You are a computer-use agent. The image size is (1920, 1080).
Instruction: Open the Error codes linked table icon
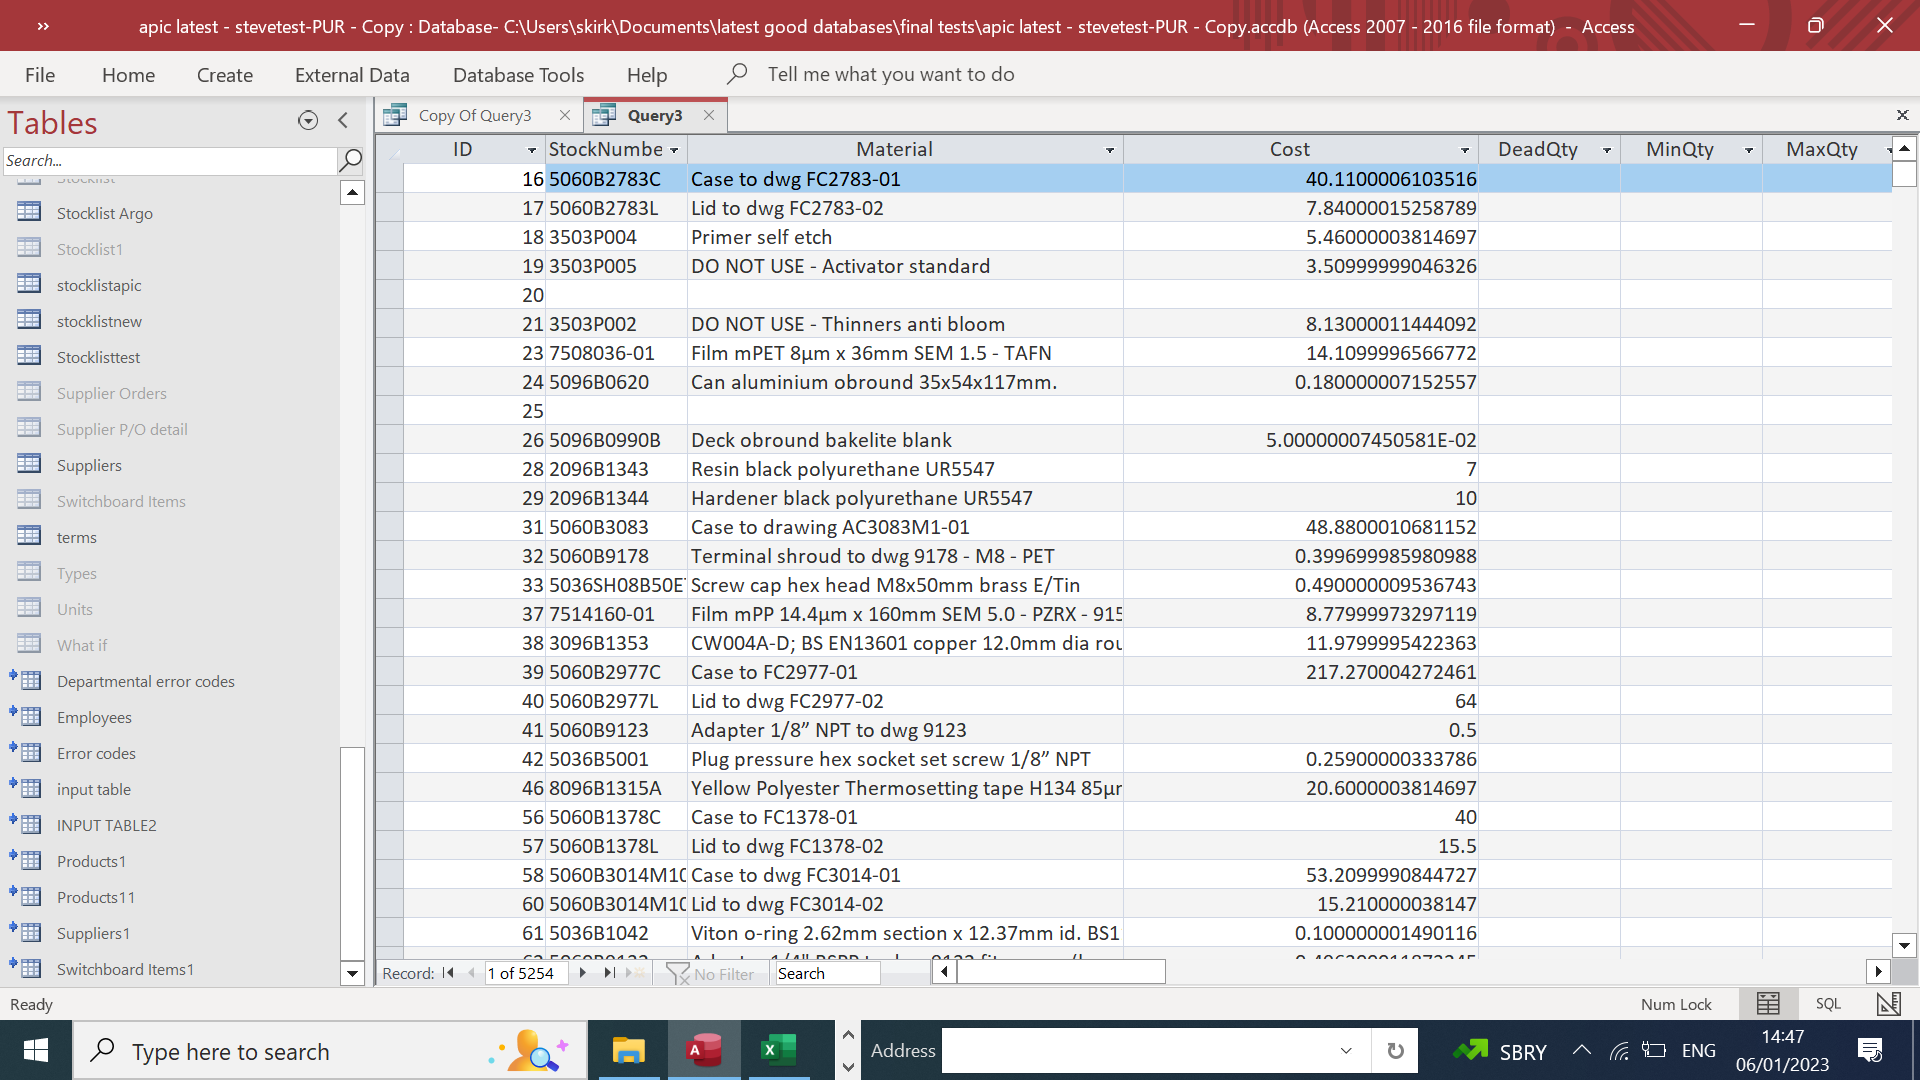[27, 752]
